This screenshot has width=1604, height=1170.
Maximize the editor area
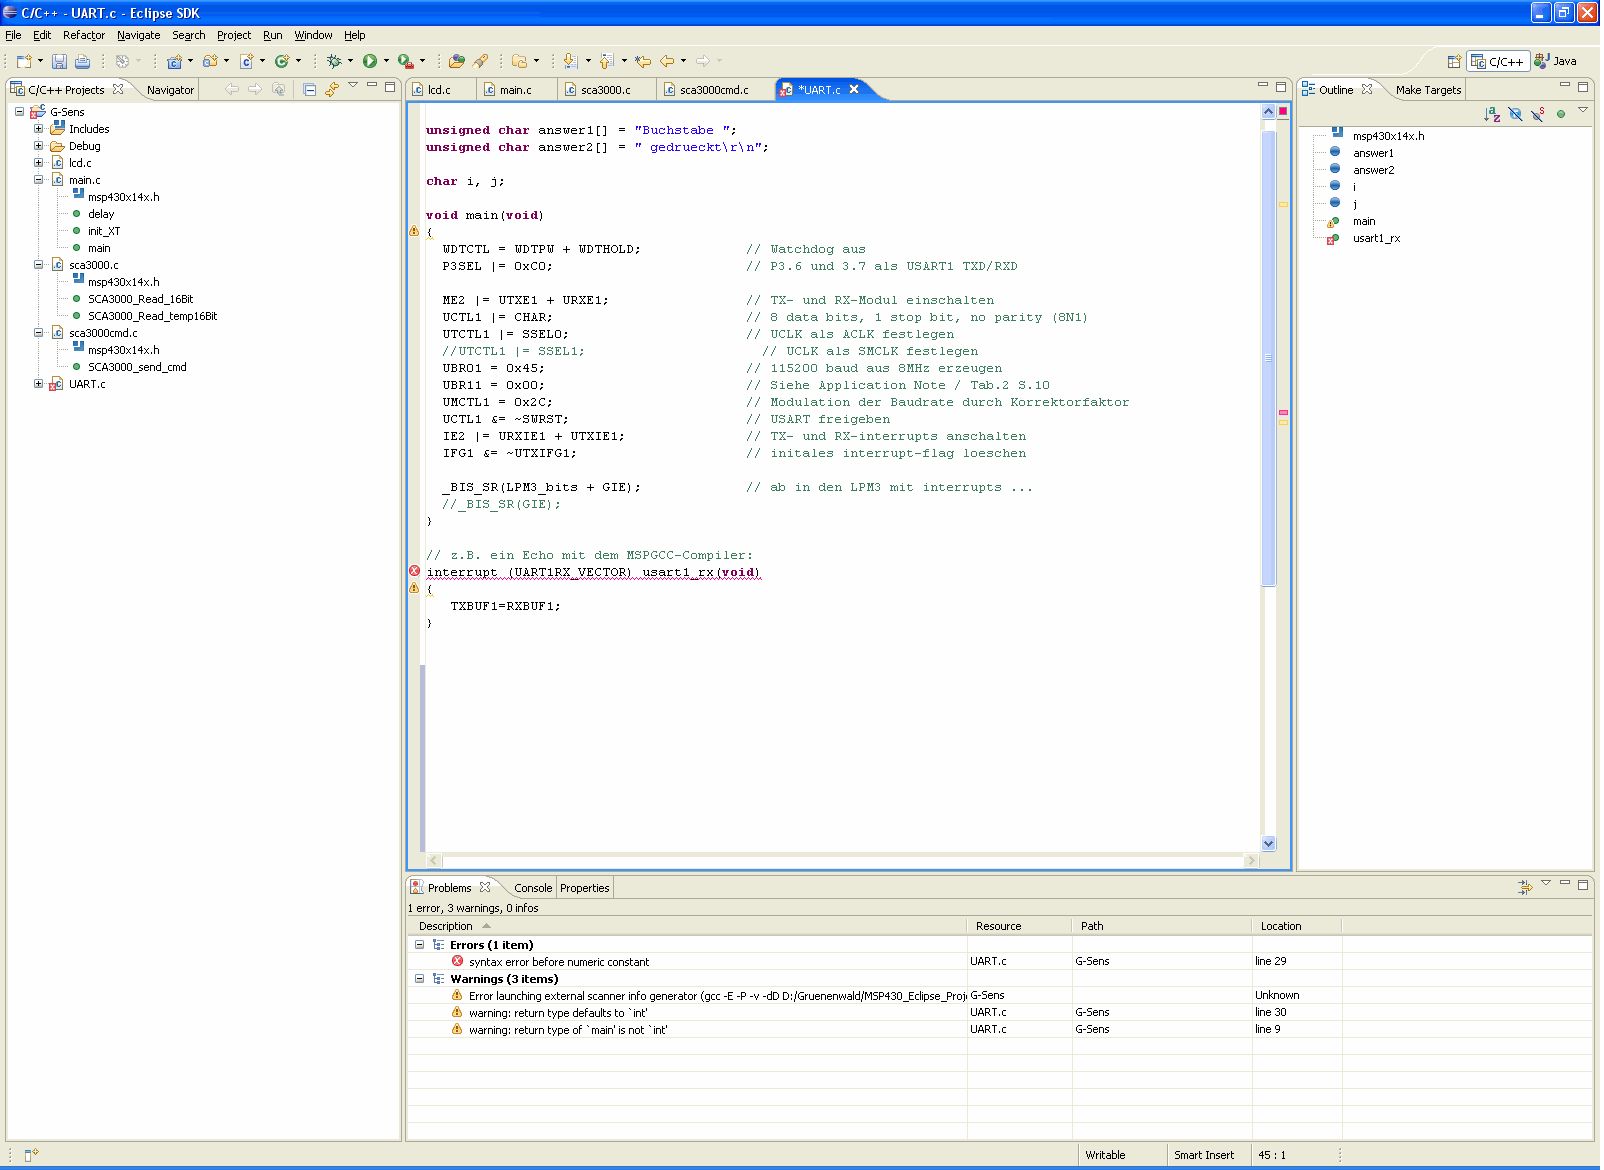coord(1281,87)
